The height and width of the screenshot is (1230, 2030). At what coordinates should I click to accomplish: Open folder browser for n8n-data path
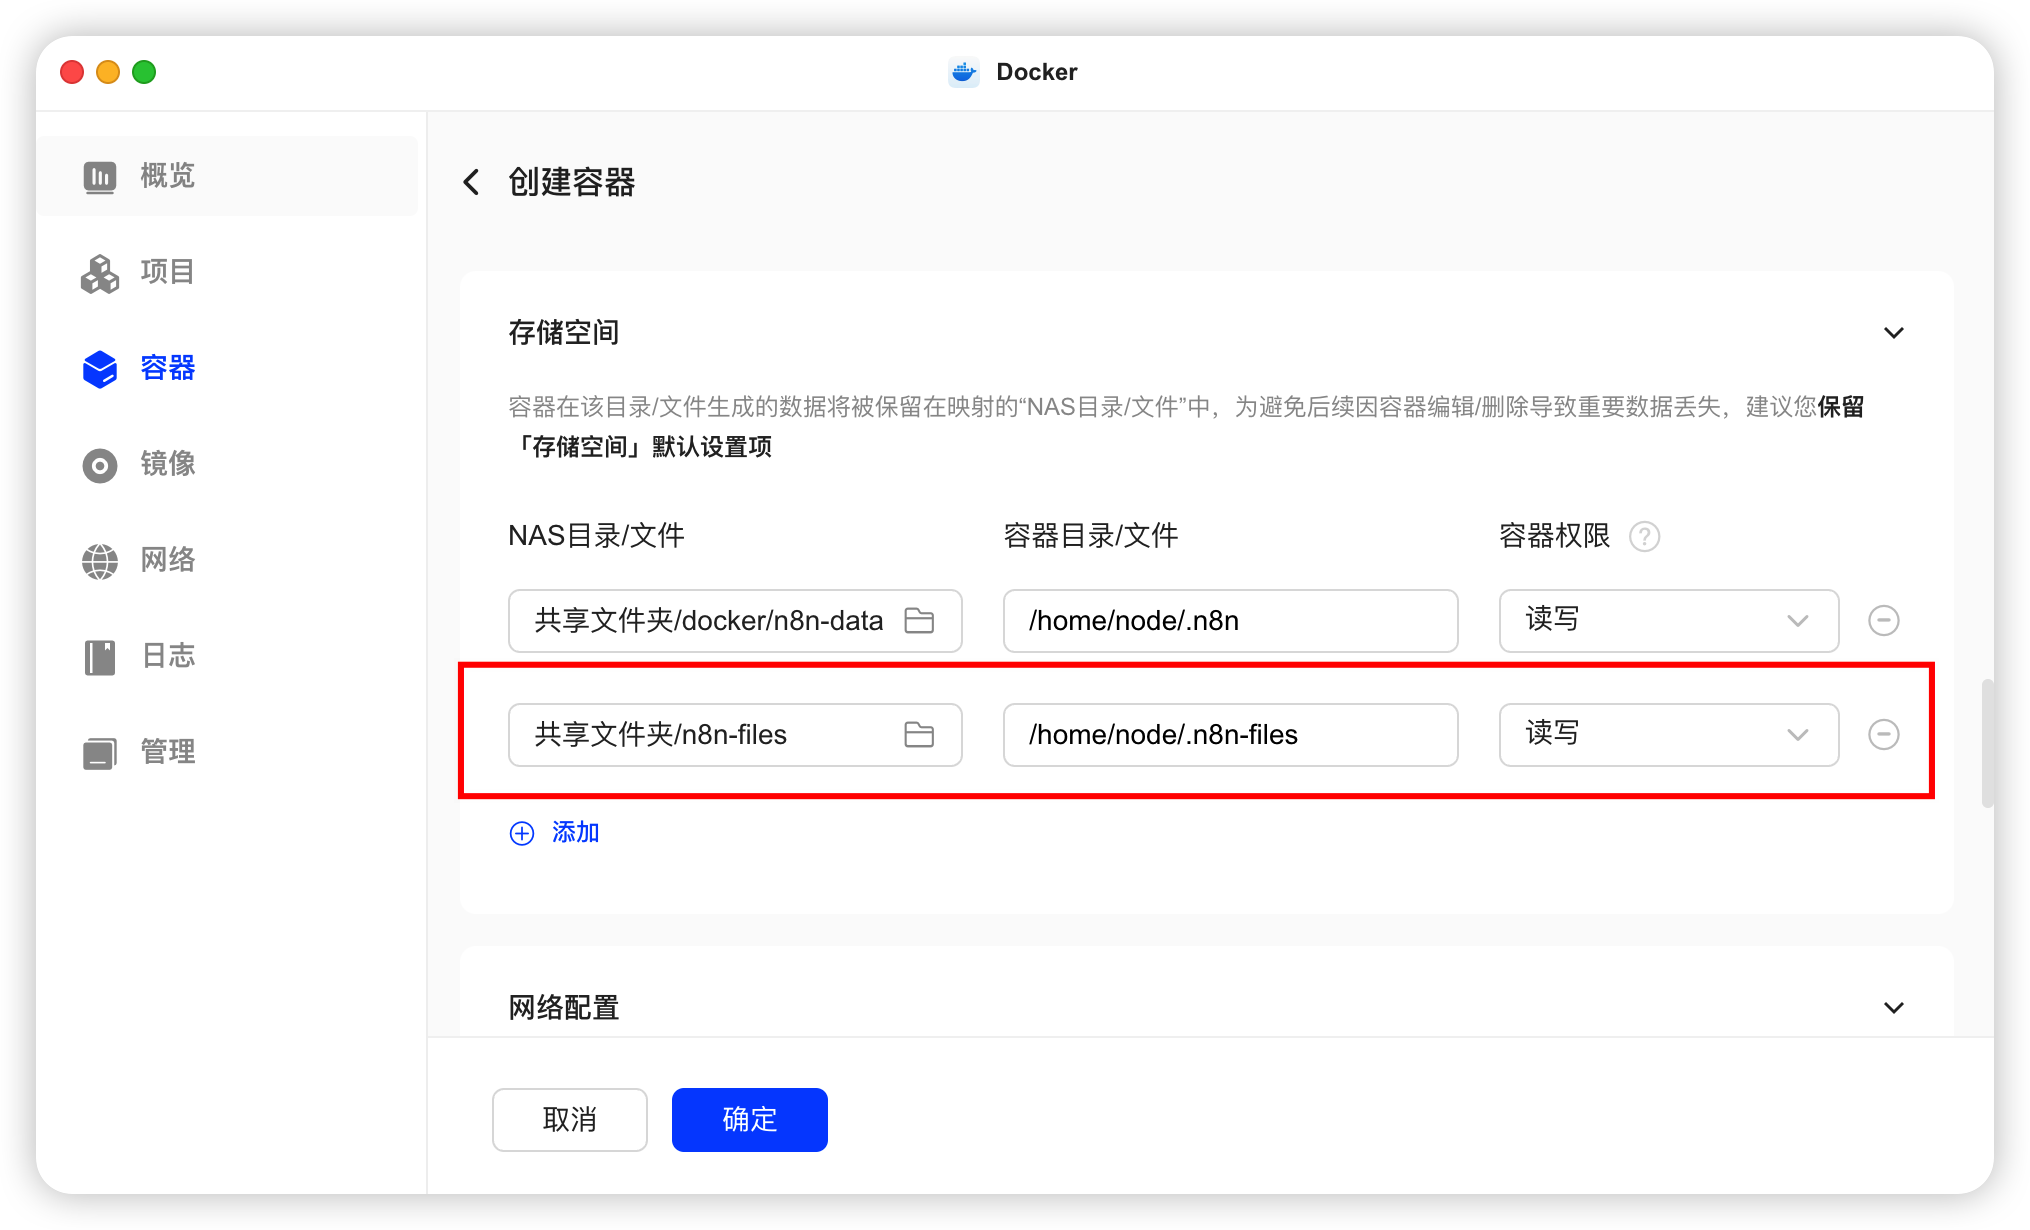tap(919, 621)
